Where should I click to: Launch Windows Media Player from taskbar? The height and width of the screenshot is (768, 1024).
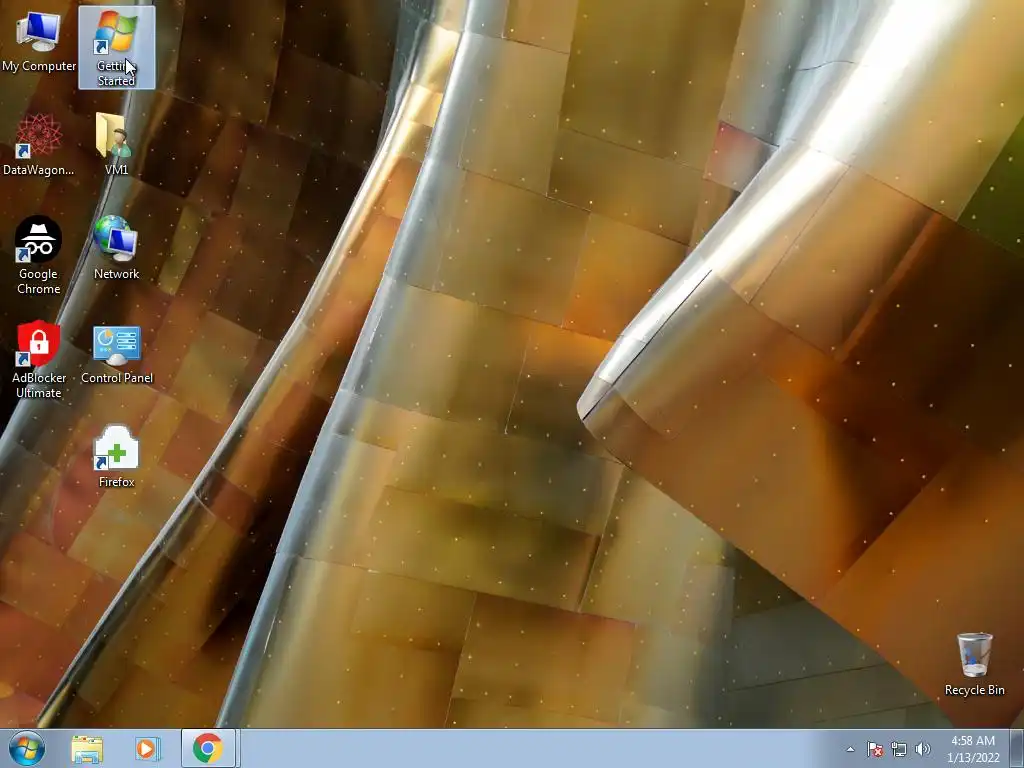tap(147, 748)
